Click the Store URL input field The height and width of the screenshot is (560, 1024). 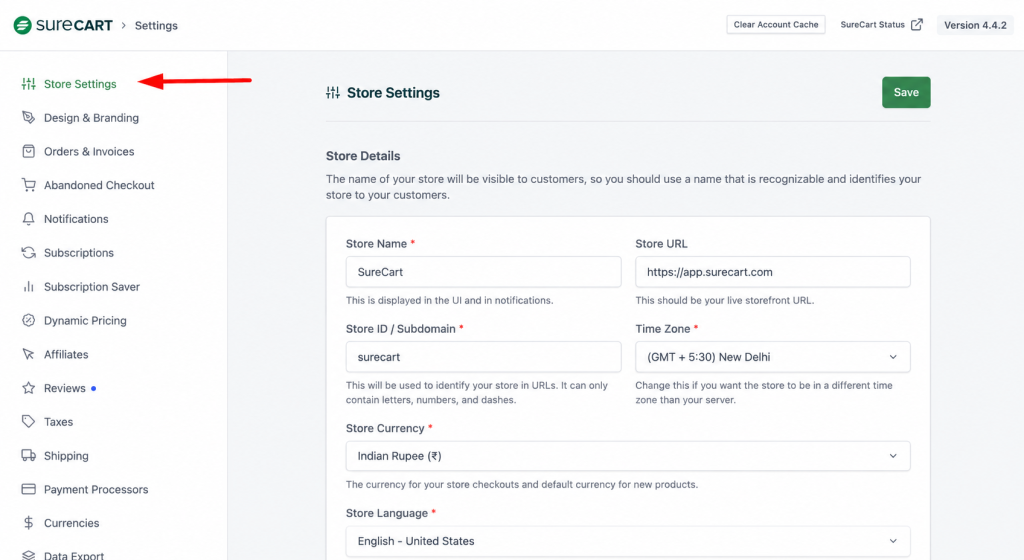773,272
